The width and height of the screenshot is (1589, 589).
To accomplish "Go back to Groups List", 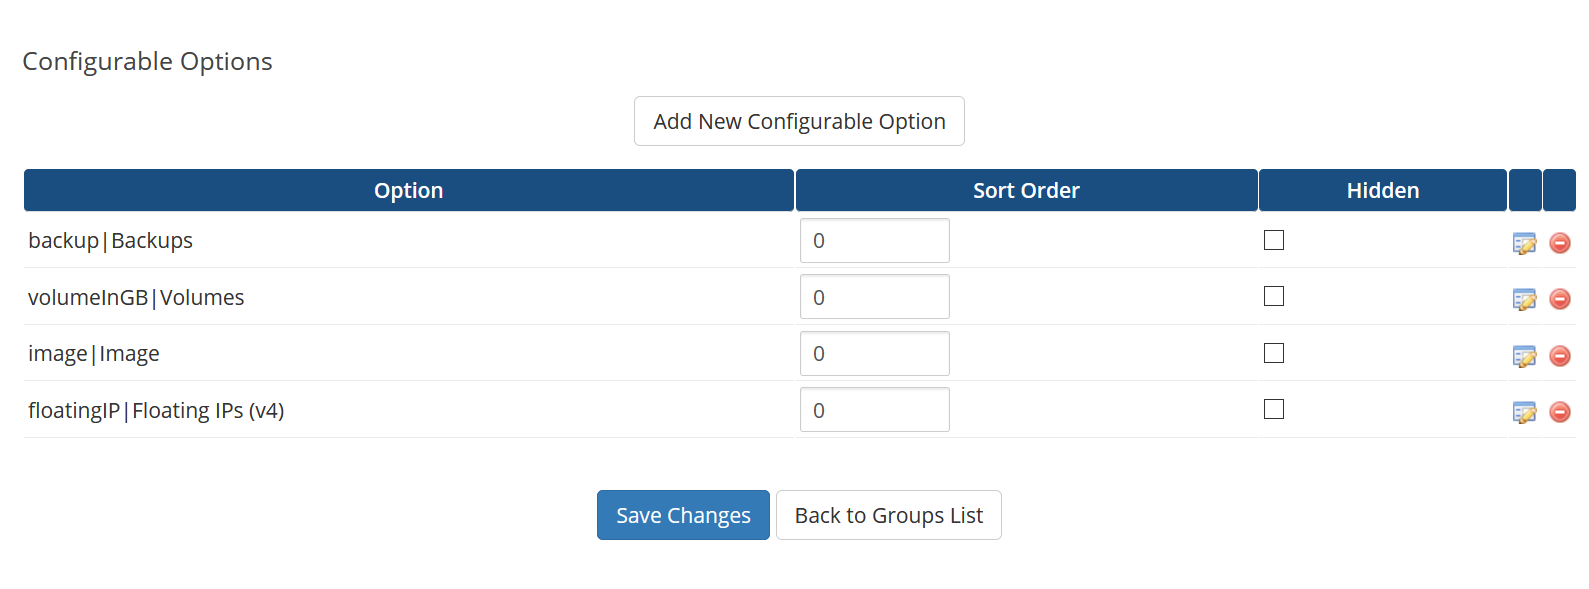I will 889,515.
